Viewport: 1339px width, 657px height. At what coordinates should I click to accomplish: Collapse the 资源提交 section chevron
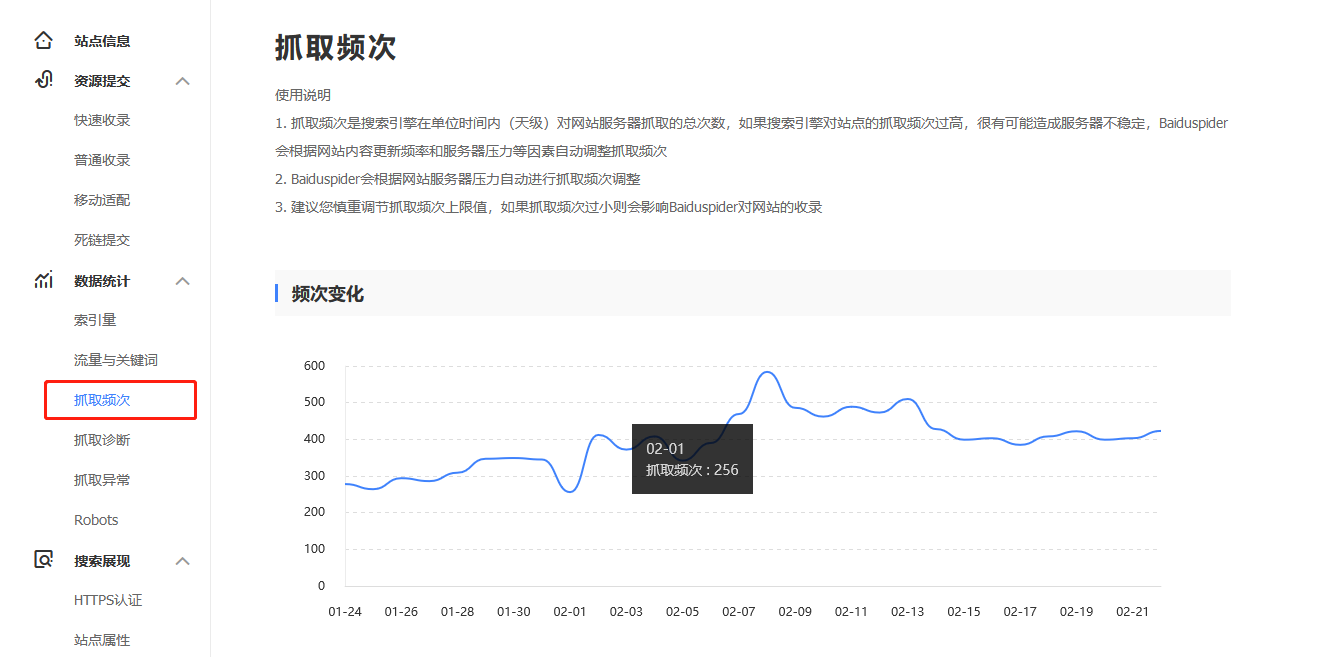pyautogui.click(x=183, y=81)
